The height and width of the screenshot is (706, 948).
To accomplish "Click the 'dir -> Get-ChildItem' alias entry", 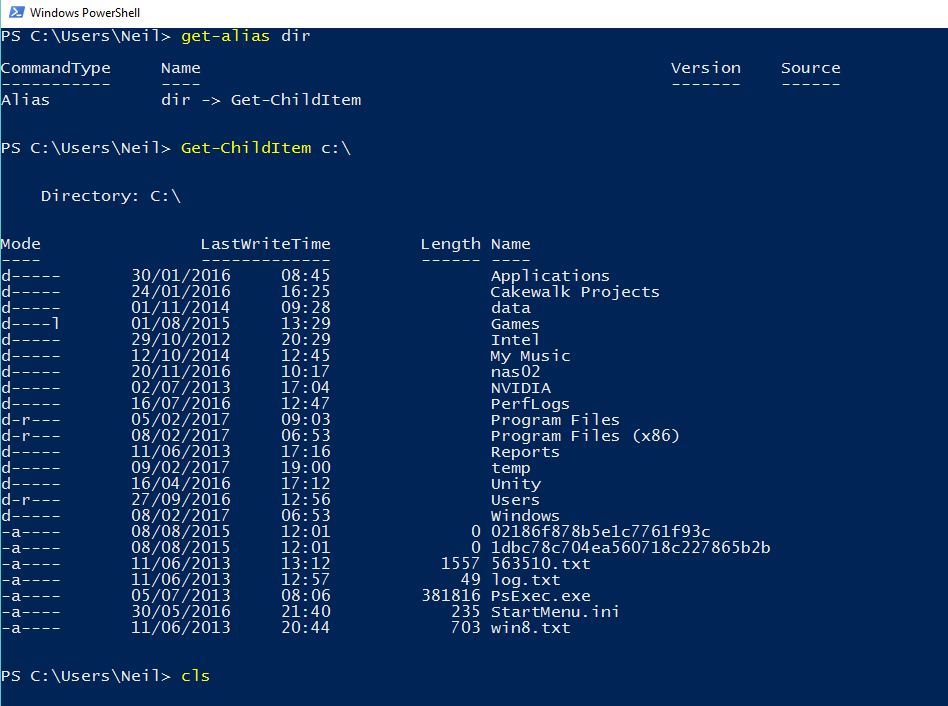I will coord(260,100).
